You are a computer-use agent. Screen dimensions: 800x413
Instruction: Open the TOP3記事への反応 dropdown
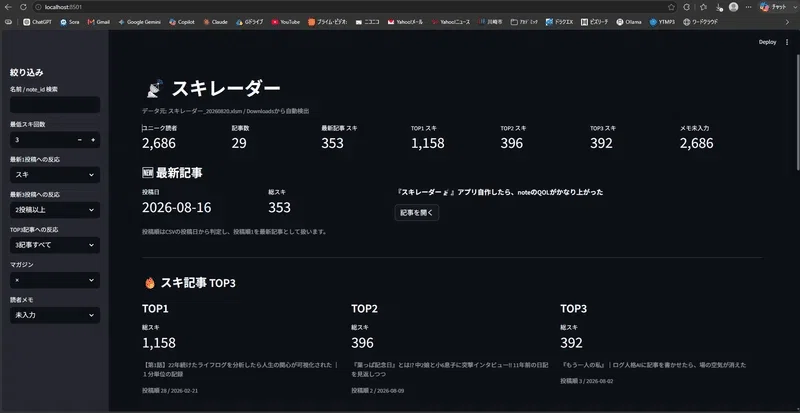55,245
